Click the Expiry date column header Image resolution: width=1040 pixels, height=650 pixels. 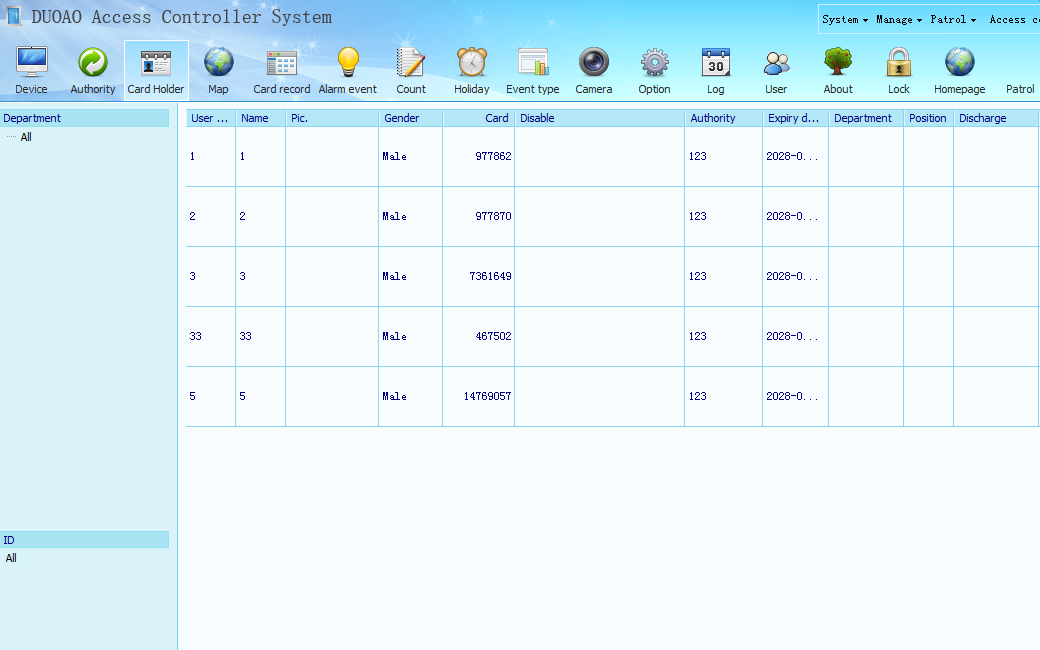(794, 118)
